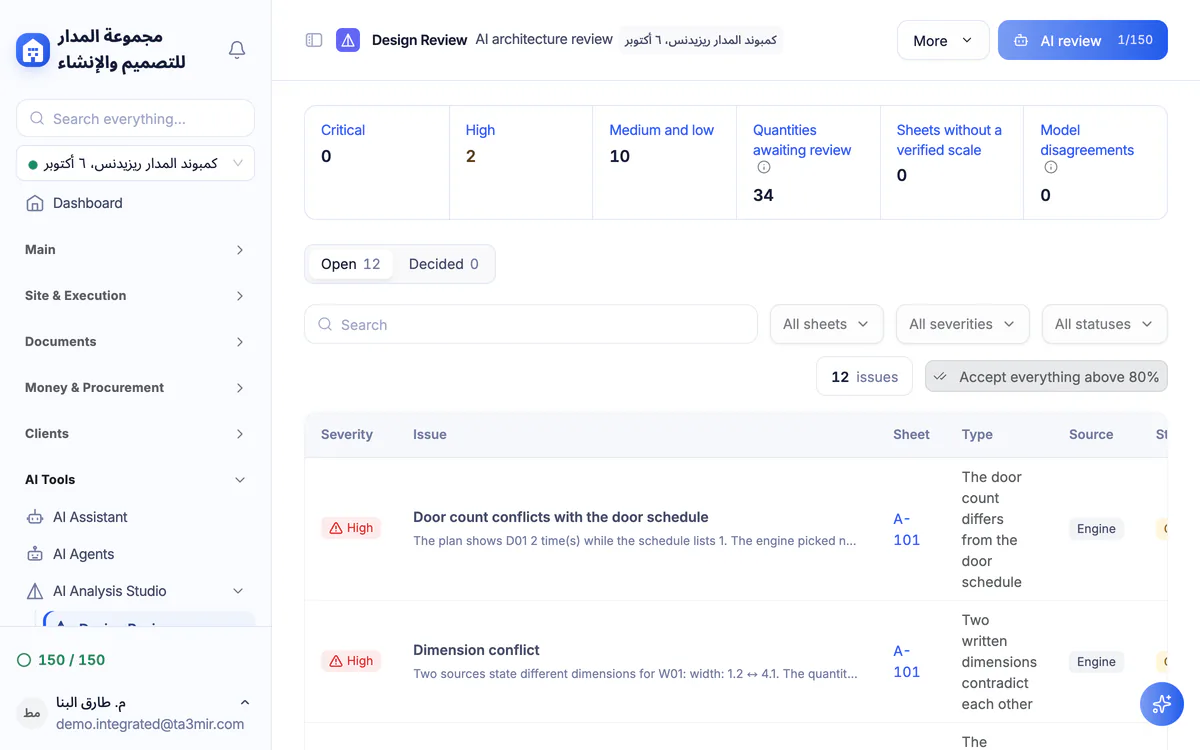Click the info icon under Quantities awaiting review

763,168
